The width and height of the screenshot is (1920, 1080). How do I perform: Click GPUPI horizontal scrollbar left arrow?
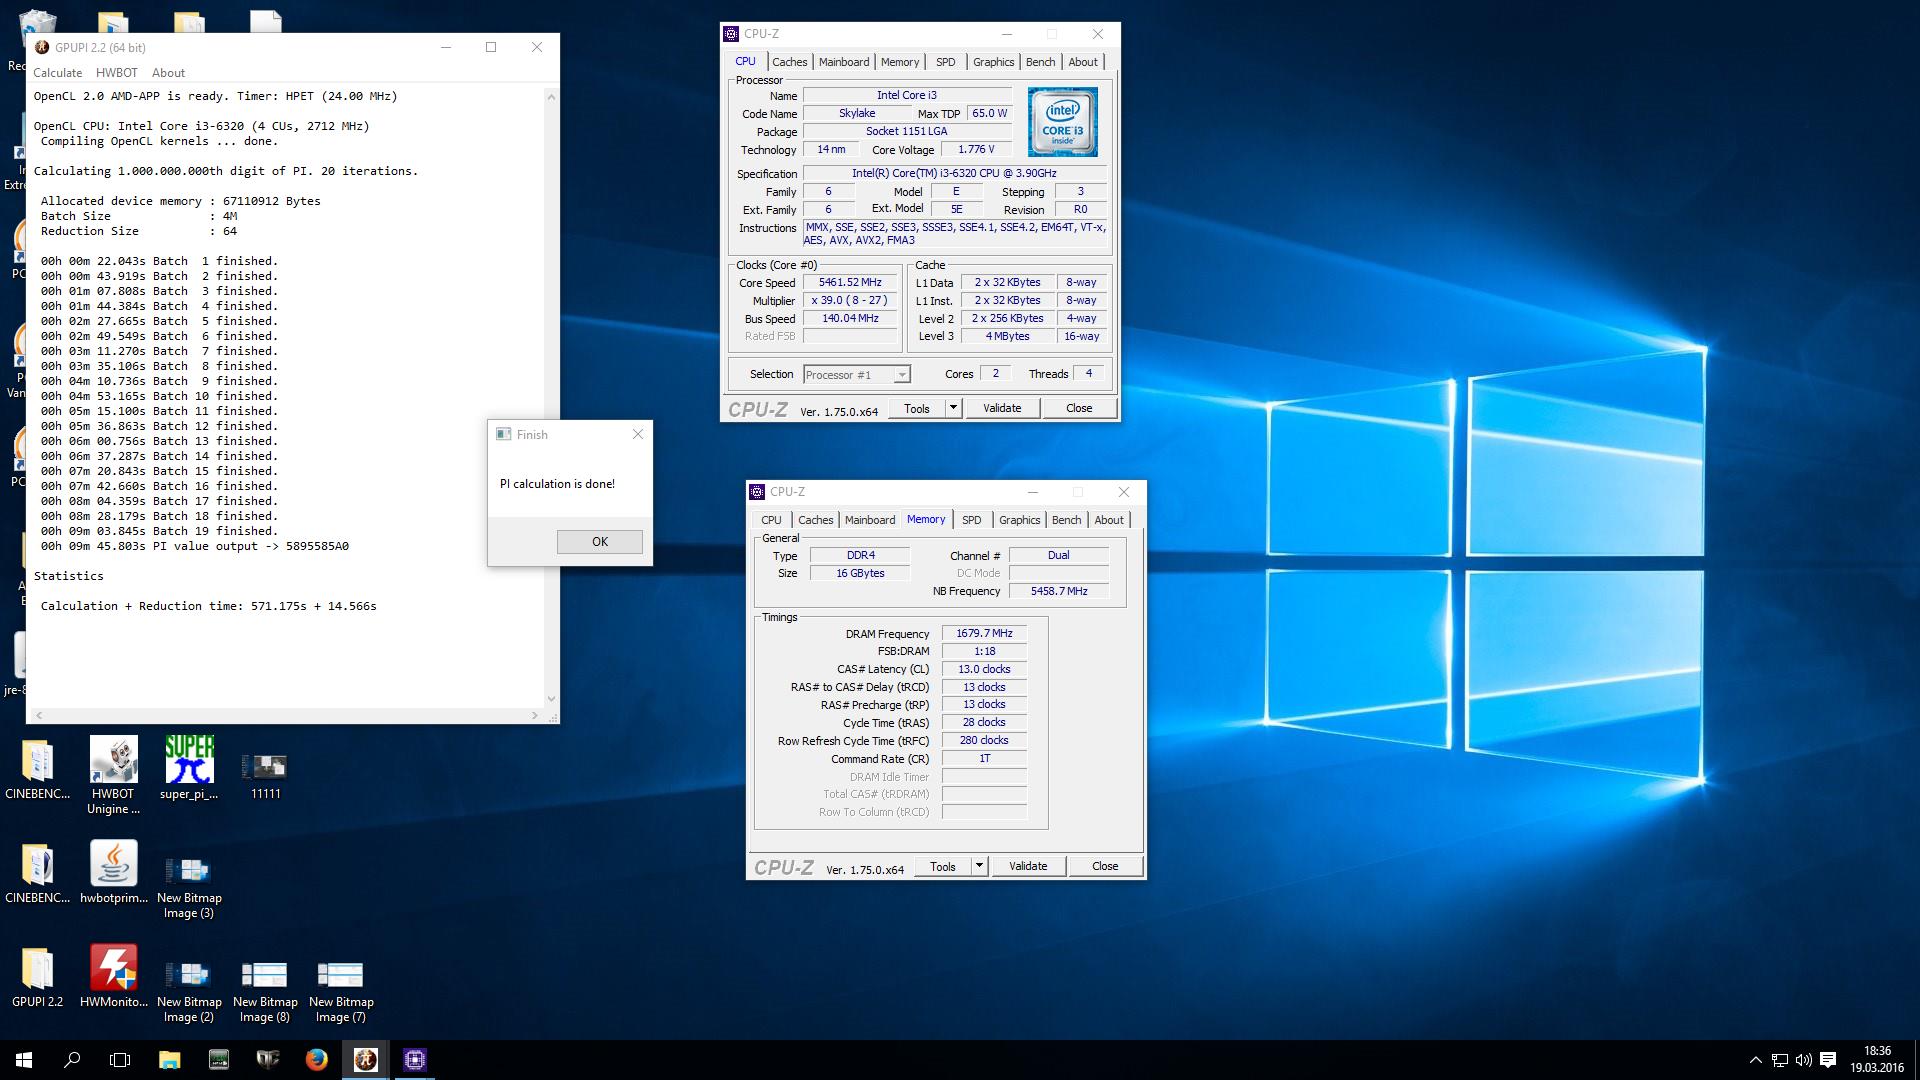(x=39, y=715)
